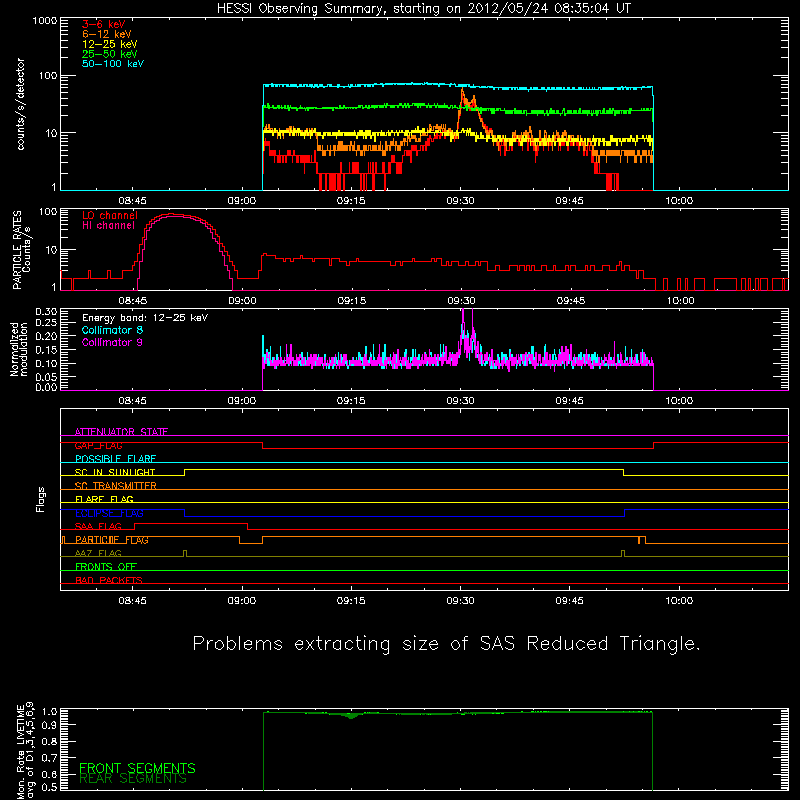Click the 1000 tick value on counts axis
The width and height of the screenshot is (800, 800).
45,20
